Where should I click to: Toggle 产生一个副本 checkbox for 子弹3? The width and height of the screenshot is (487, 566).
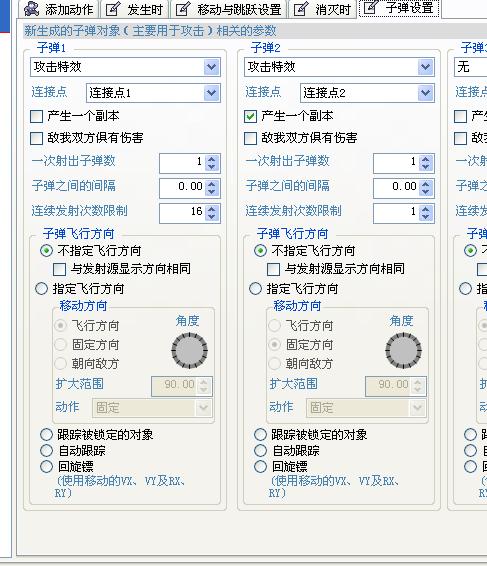460,117
